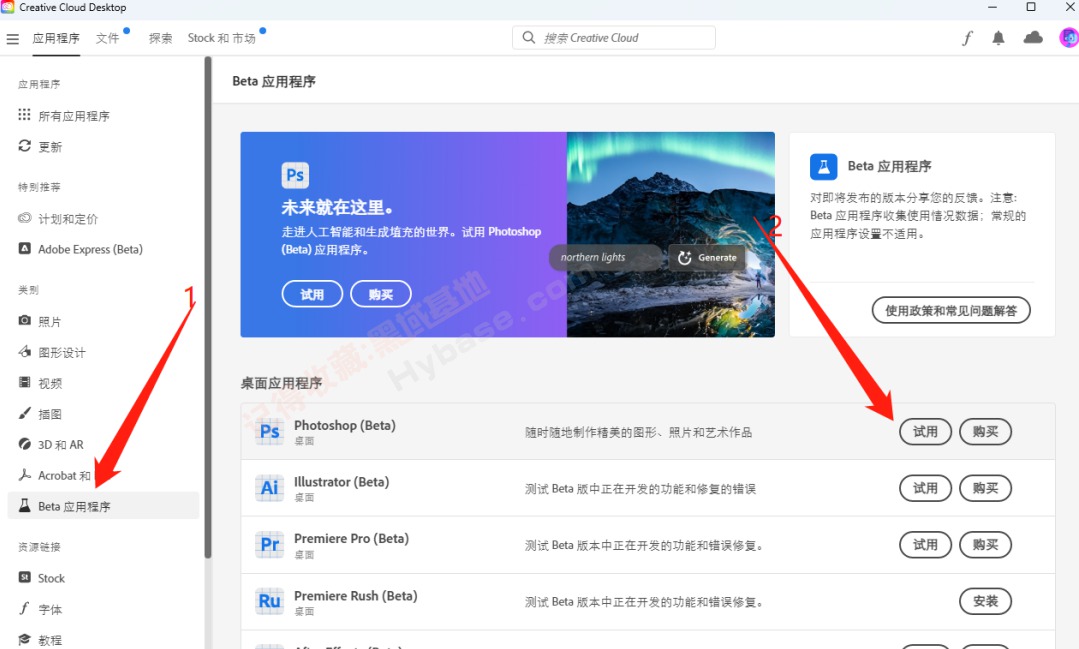Click 试用 for Illustrator (Beta)
Image resolution: width=1079 pixels, height=649 pixels.
[926, 488]
